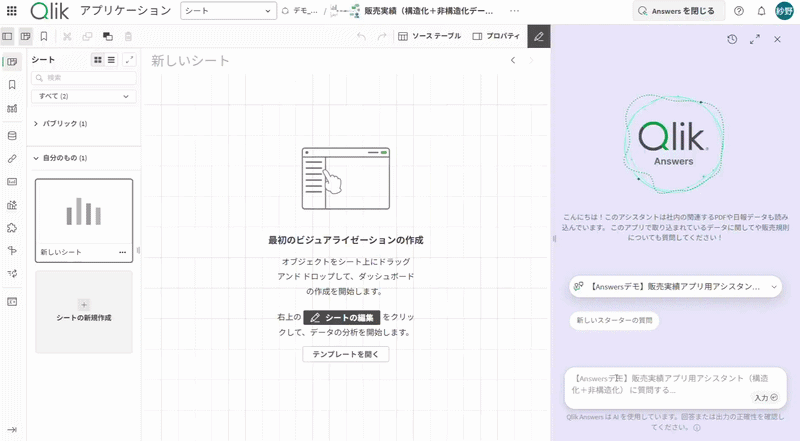Click the 販売実績 app title in header

429,11
